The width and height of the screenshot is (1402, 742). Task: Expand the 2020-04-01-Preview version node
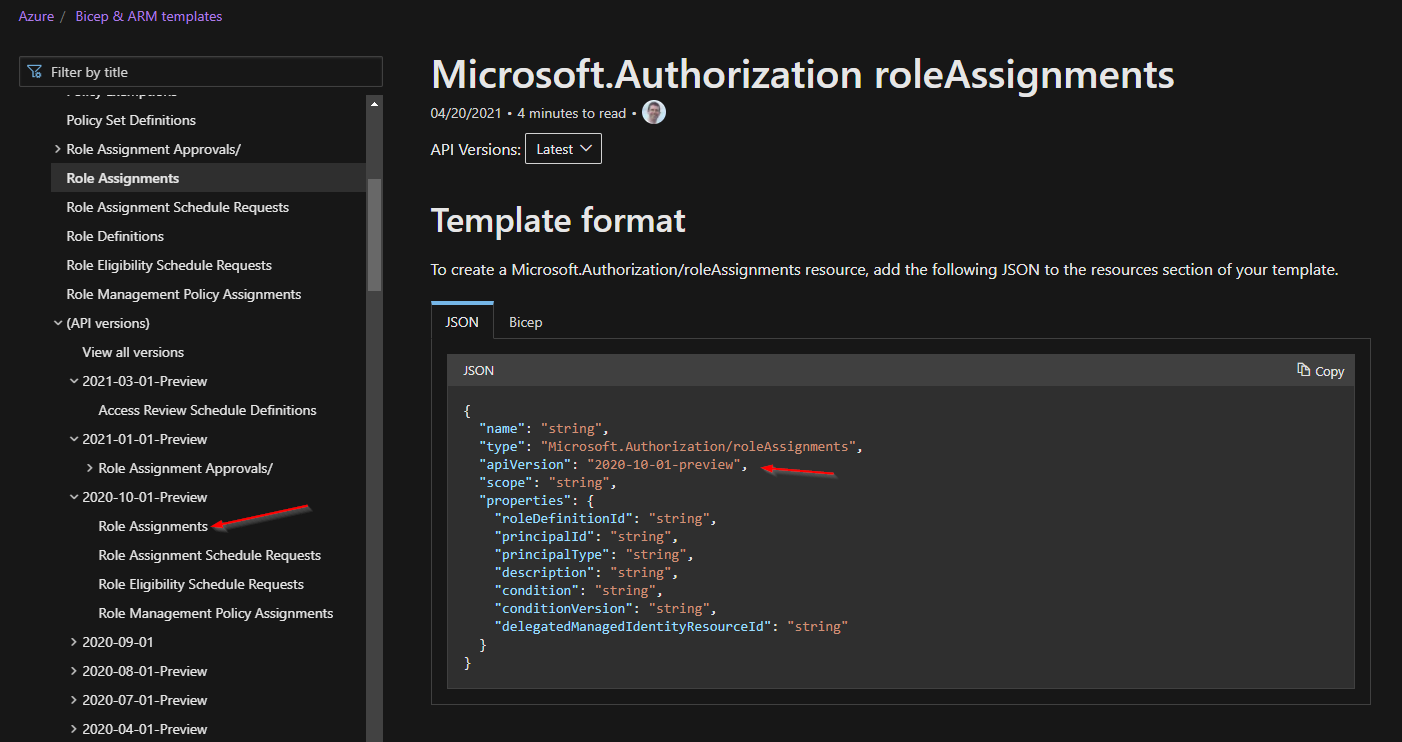click(x=72, y=728)
